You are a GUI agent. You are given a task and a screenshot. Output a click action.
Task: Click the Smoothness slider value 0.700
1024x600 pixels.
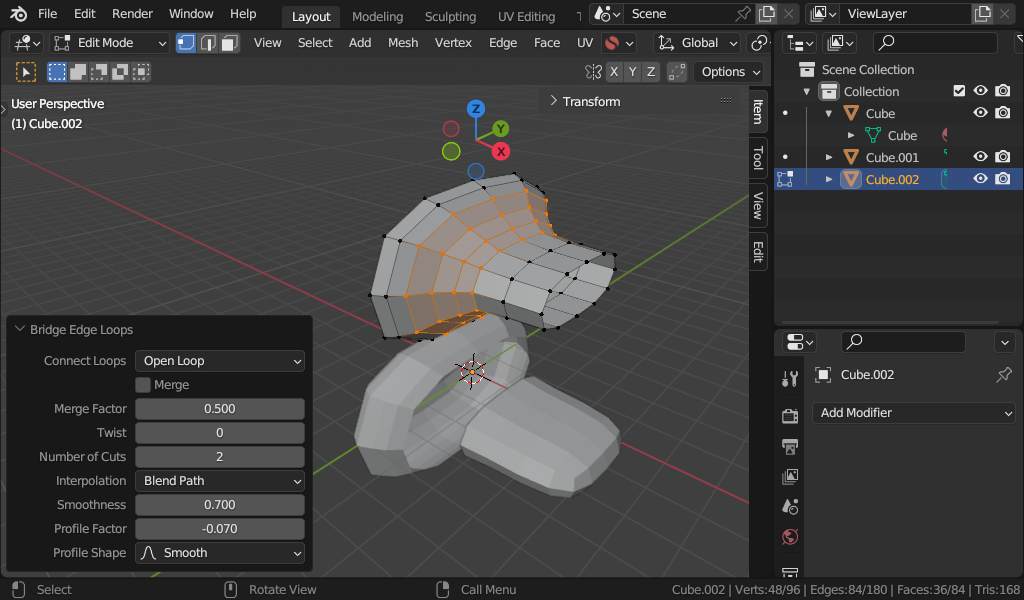tap(219, 505)
